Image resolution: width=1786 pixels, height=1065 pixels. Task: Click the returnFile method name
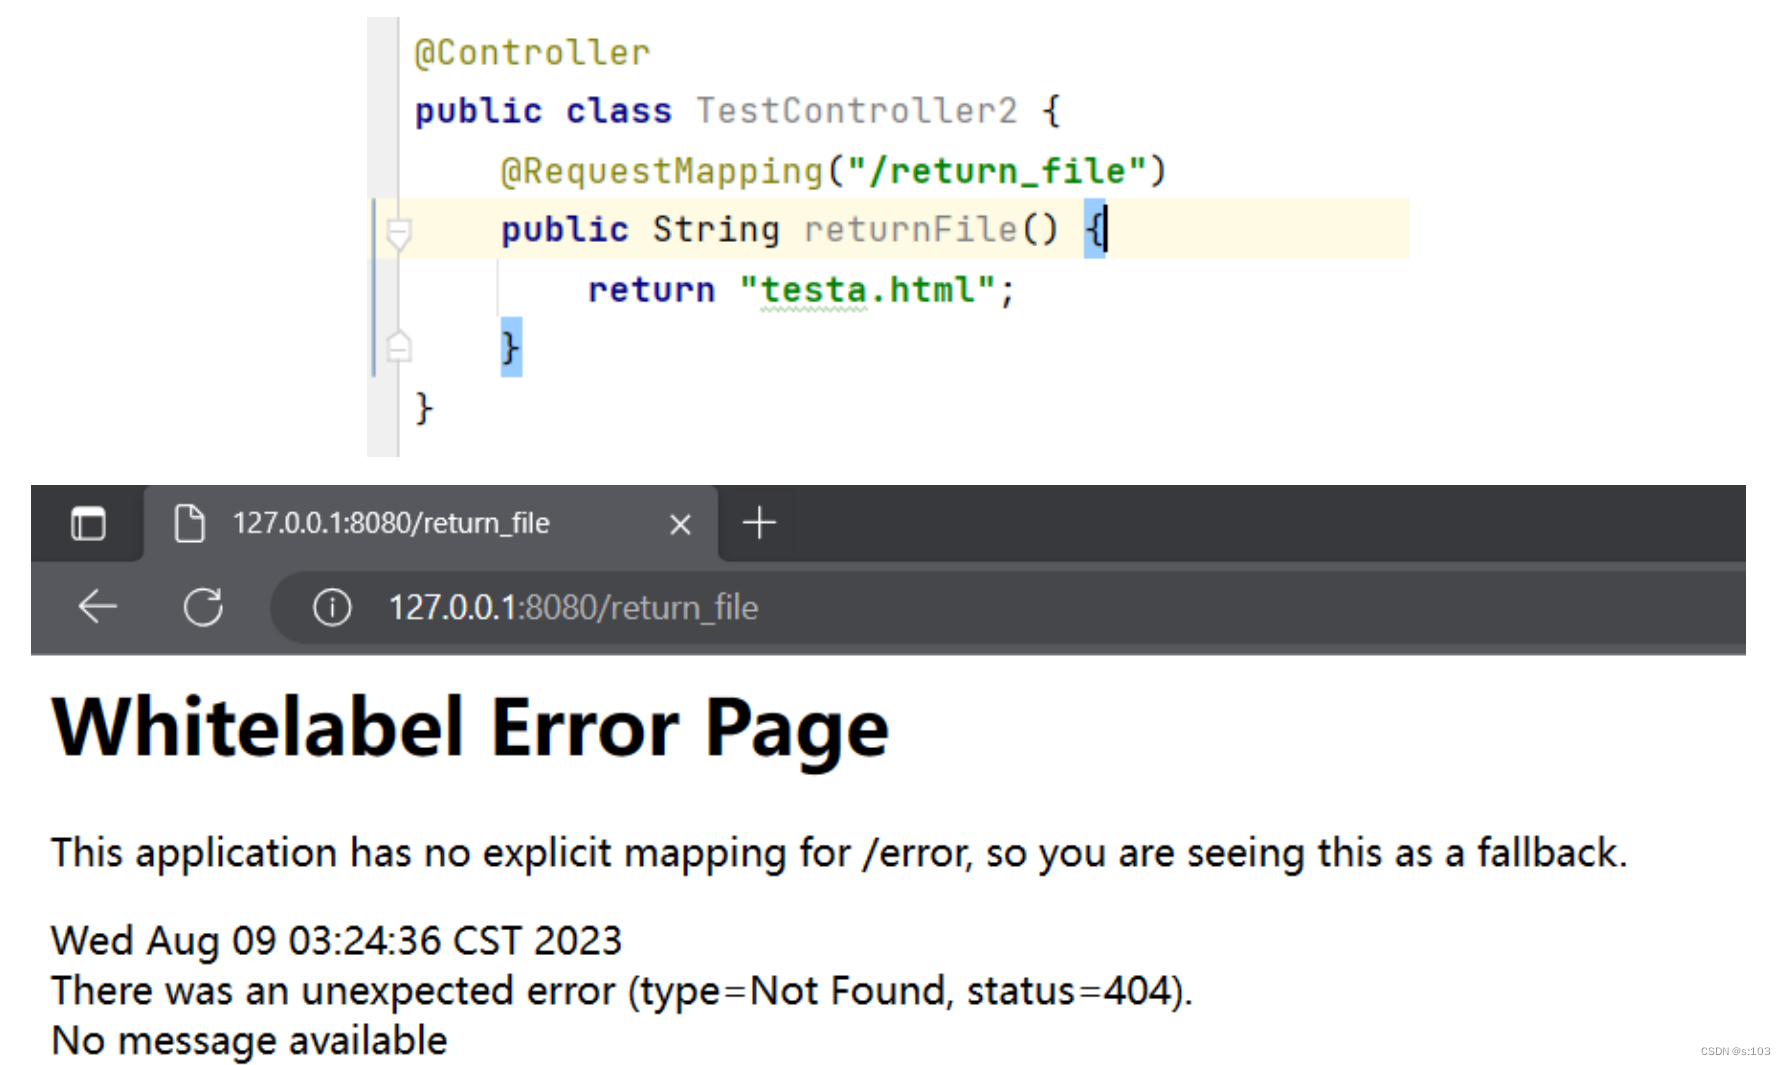pyautogui.click(x=910, y=229)
